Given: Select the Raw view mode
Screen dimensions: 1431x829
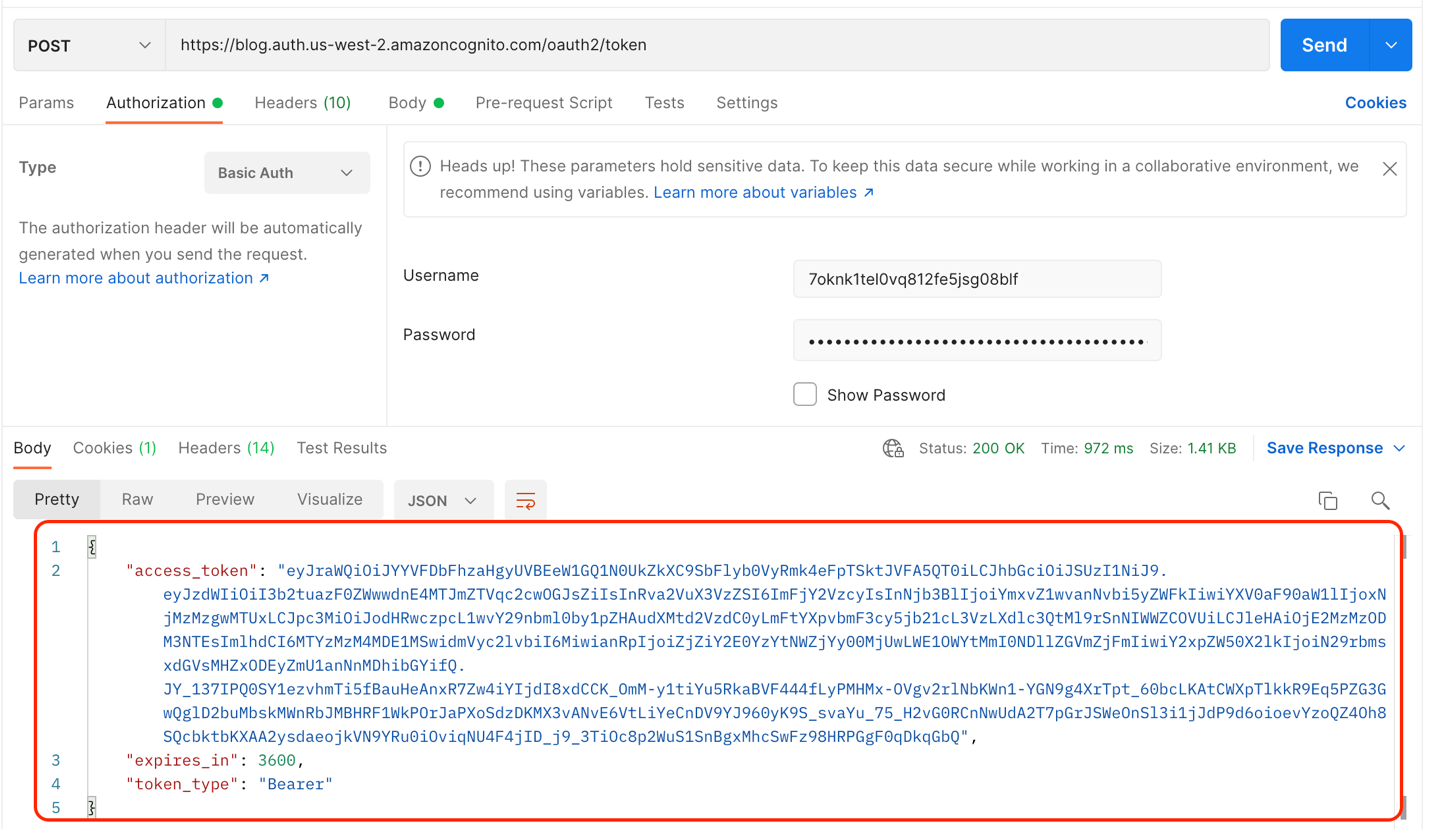Looking at the screenshot, I should click(137, 499).
